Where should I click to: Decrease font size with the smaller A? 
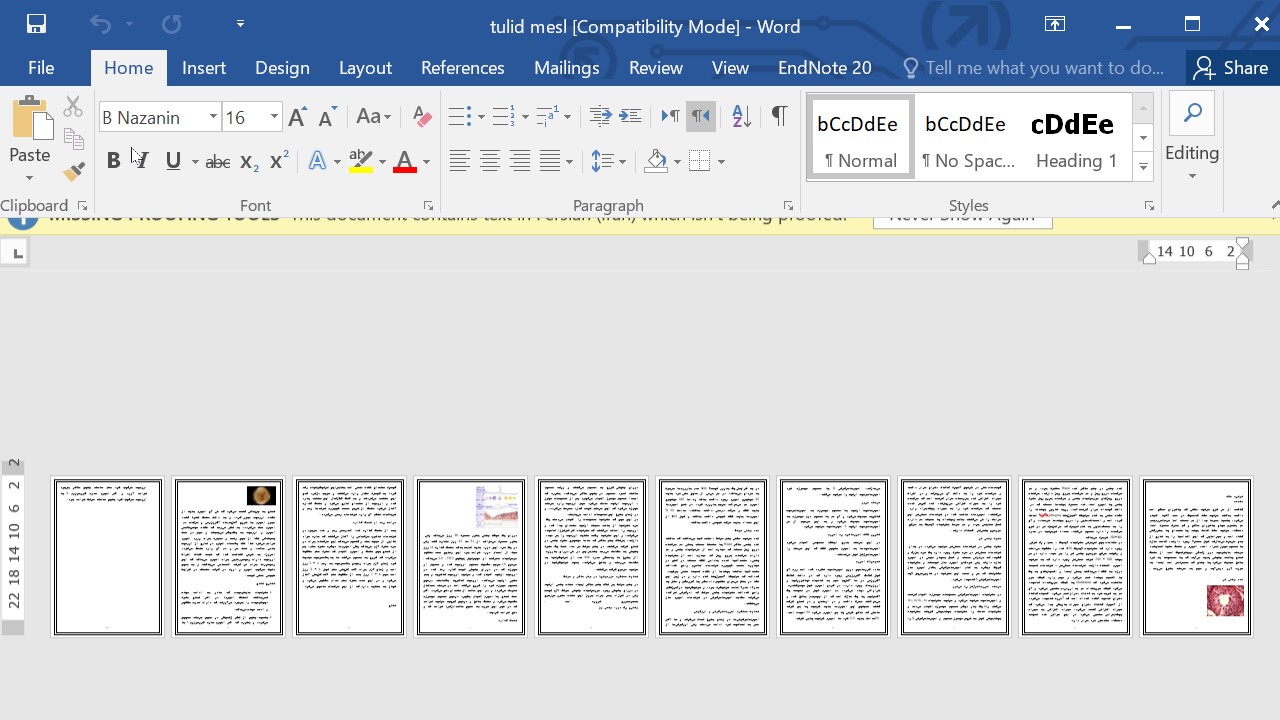pyautogui.click(x=327, y=117)
